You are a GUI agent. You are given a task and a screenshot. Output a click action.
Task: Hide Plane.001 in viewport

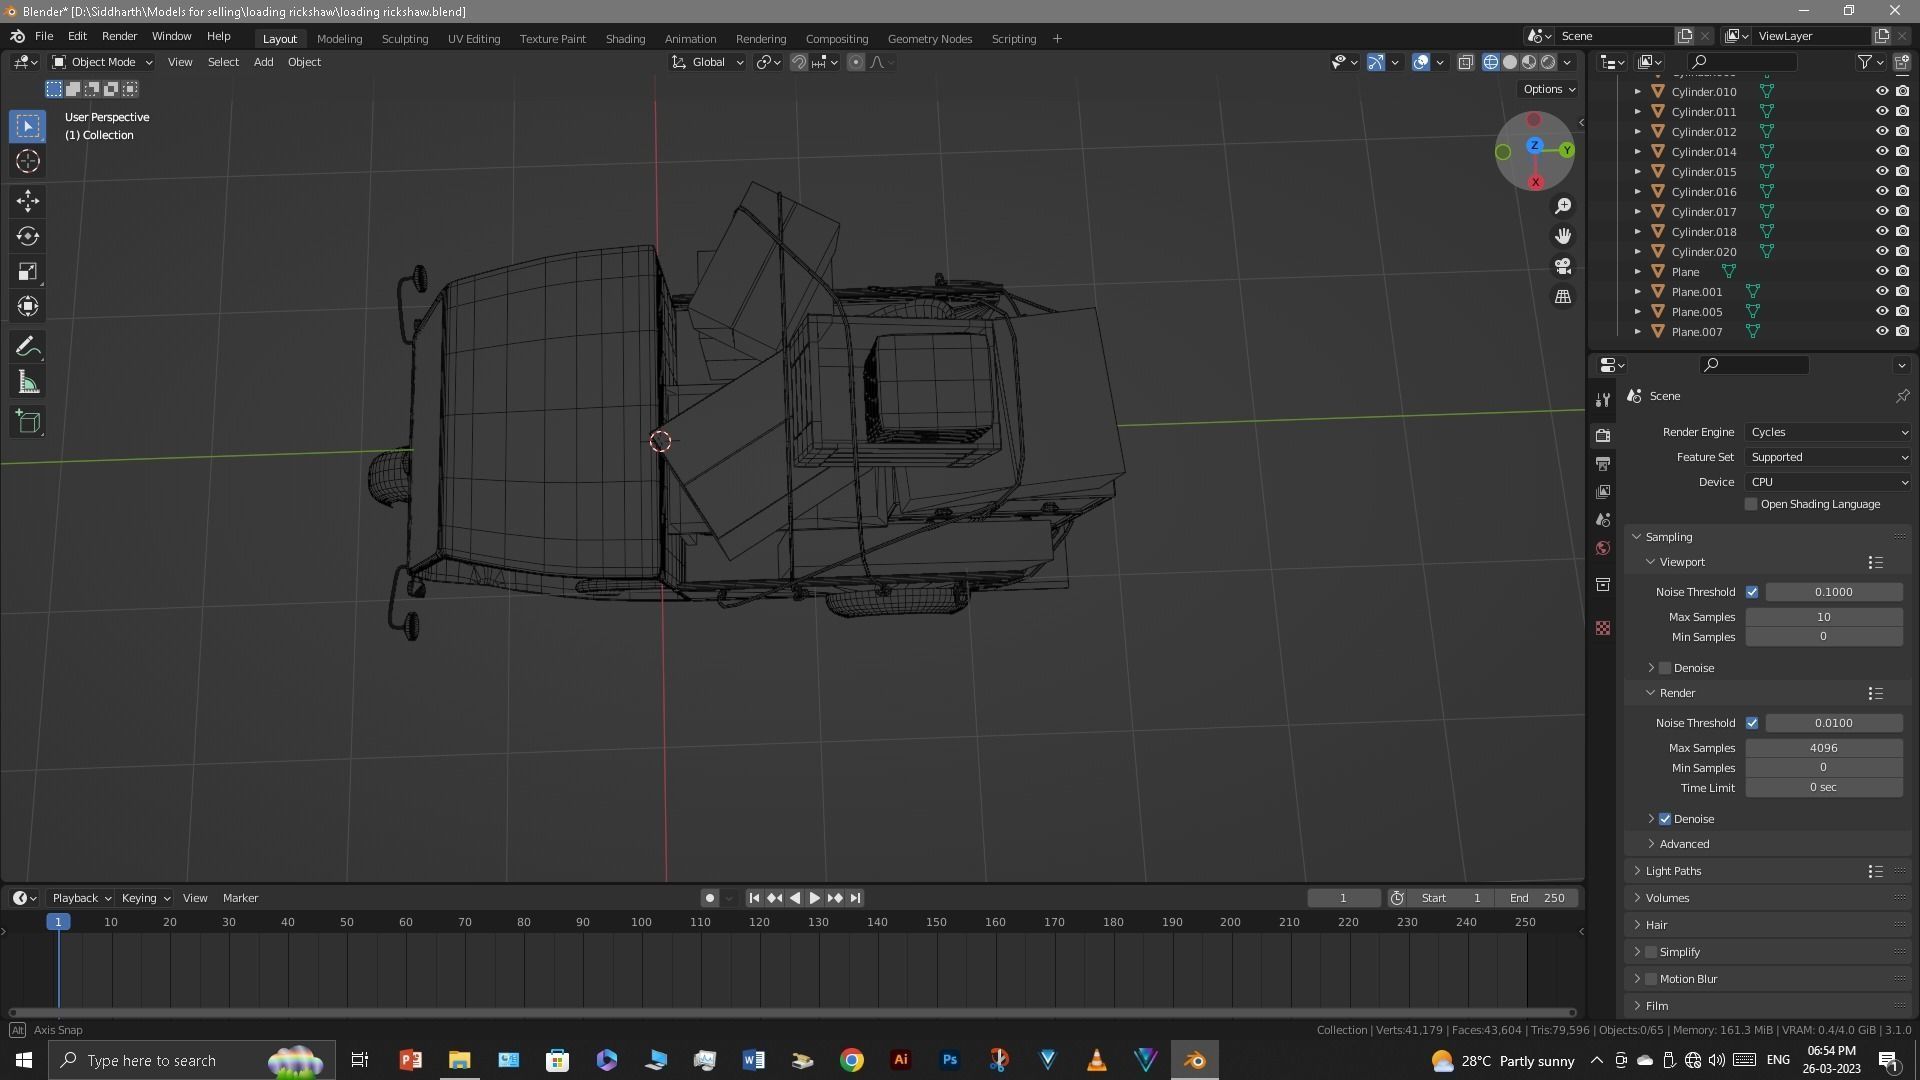(1881, 291)
